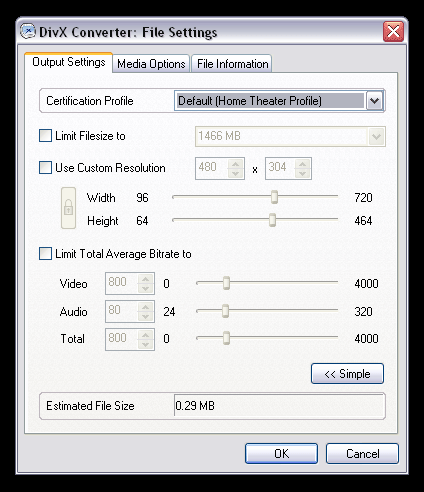Click the custom width field showing 480
The image size is (424, 492).
coord(212,168)
